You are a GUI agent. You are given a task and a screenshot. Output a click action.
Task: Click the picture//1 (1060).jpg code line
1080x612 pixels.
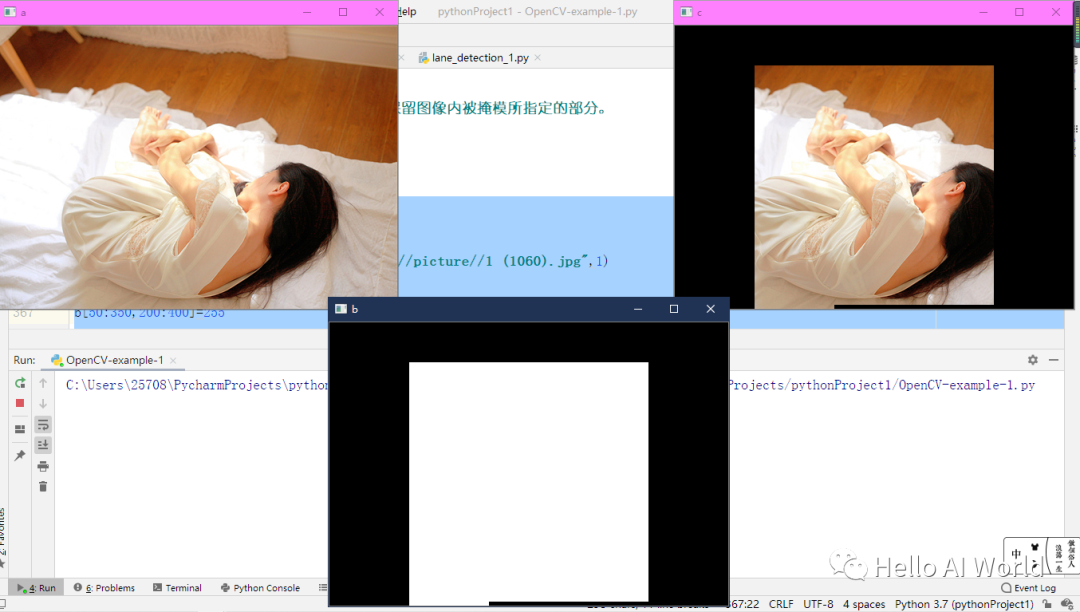[x=502, y=261]
